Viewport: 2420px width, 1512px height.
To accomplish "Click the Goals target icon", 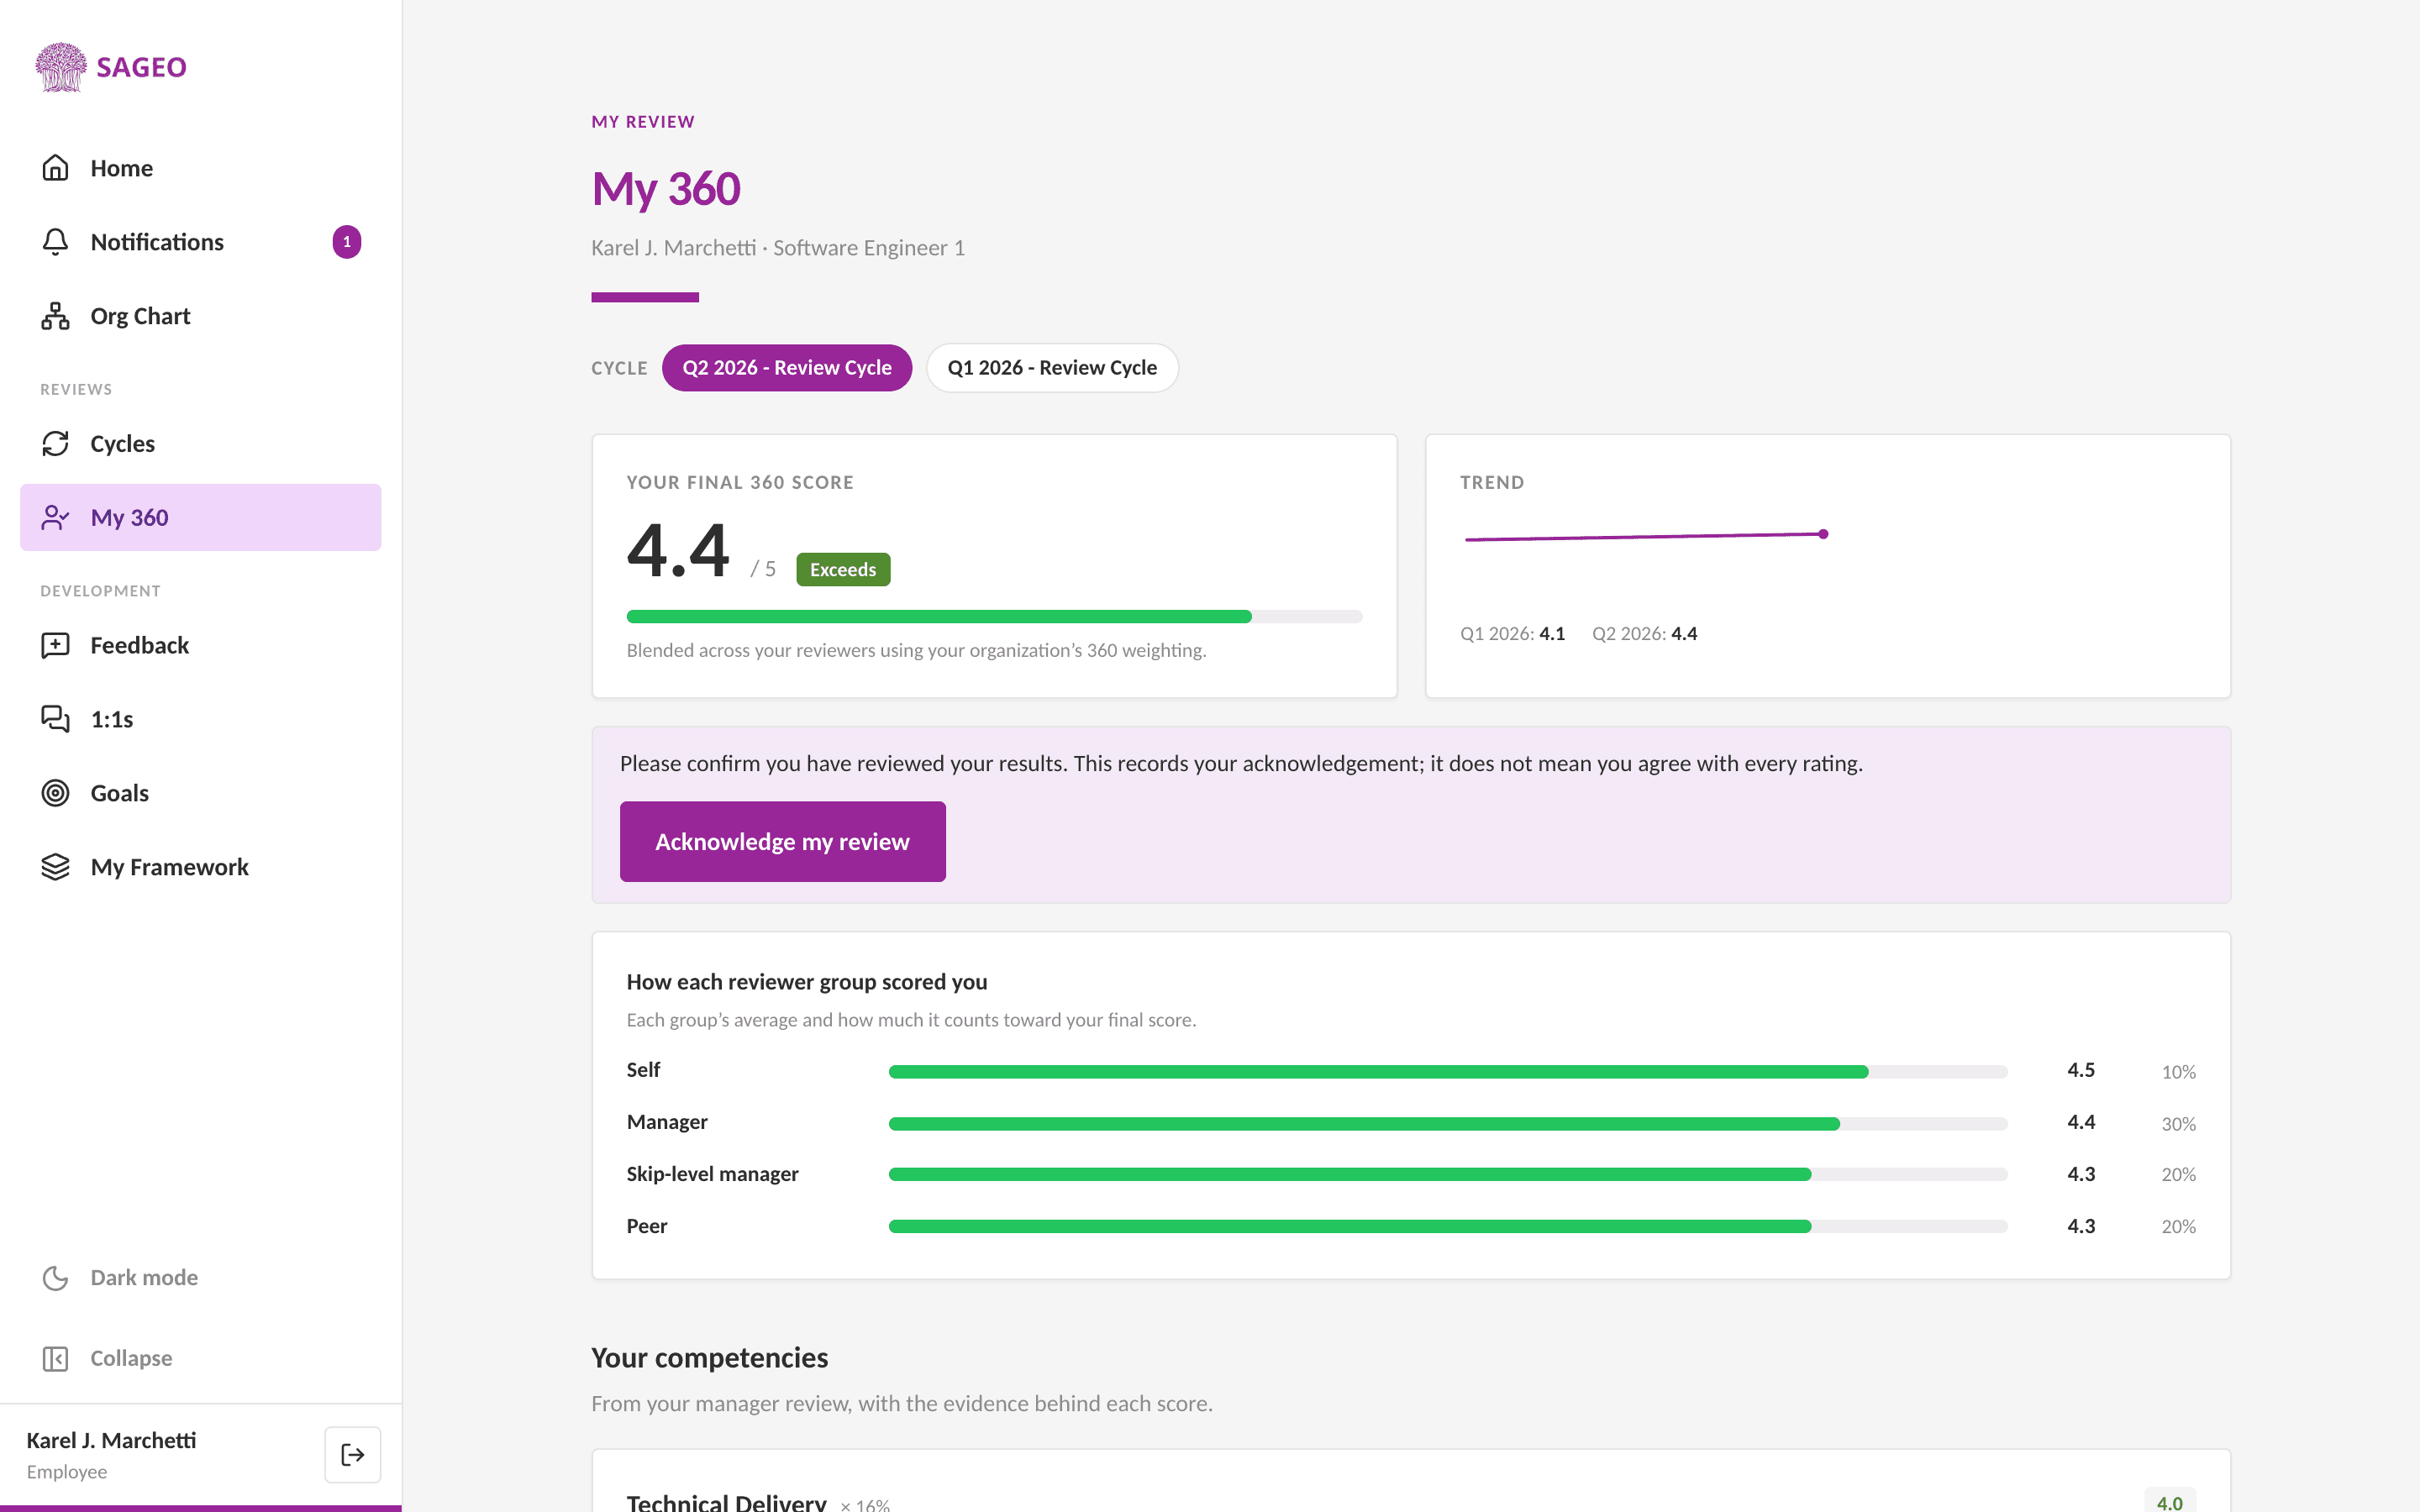I will point(55,793).
